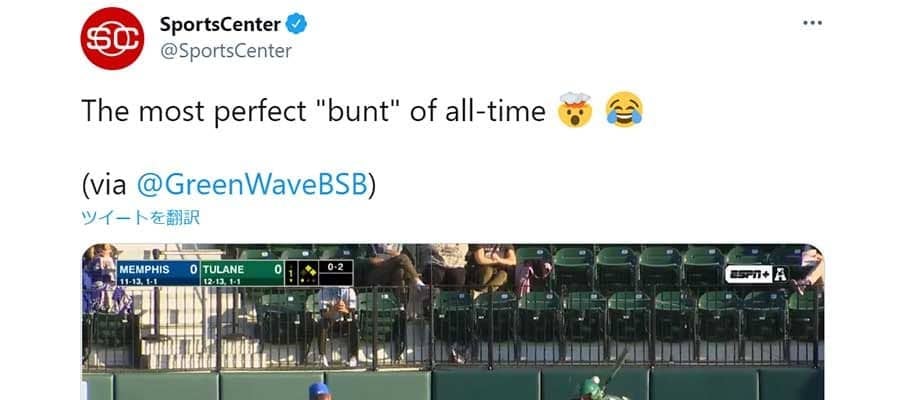Image resolution: width=900 pixels, height=400 pixels.
Task: Click the SportsCenter SC logo avatar
Action: [x=112, y=38]
